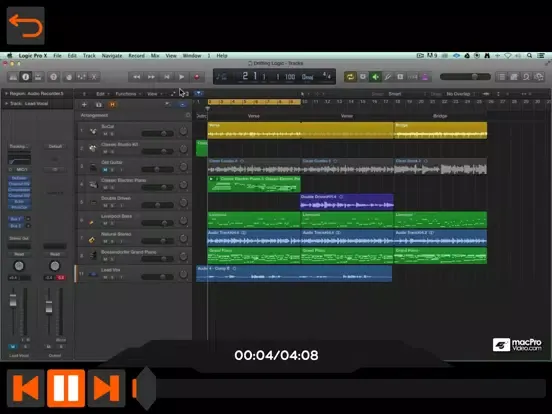The image size is (552, 414).
Task: Open the Drag No Overlap dropdown
Action: 460,94
